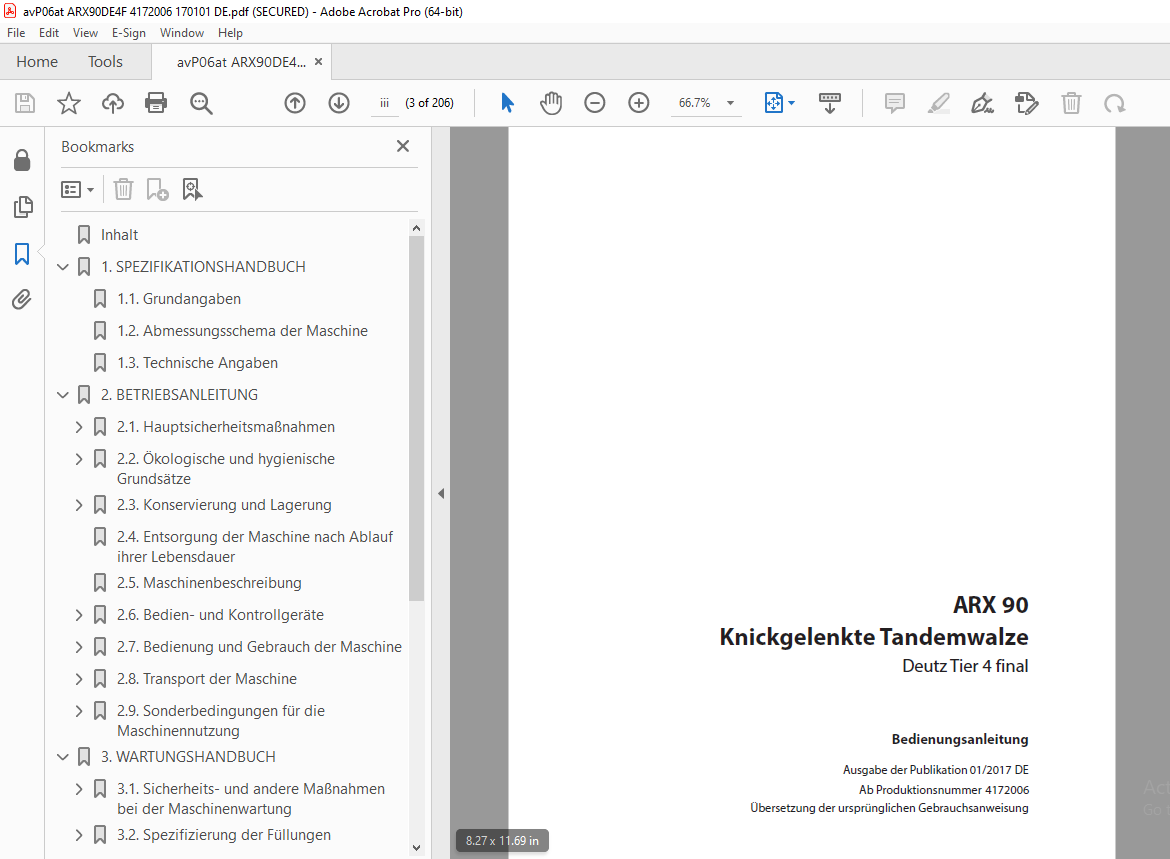Click the toolbar delete trash icon

point(1071,103)
